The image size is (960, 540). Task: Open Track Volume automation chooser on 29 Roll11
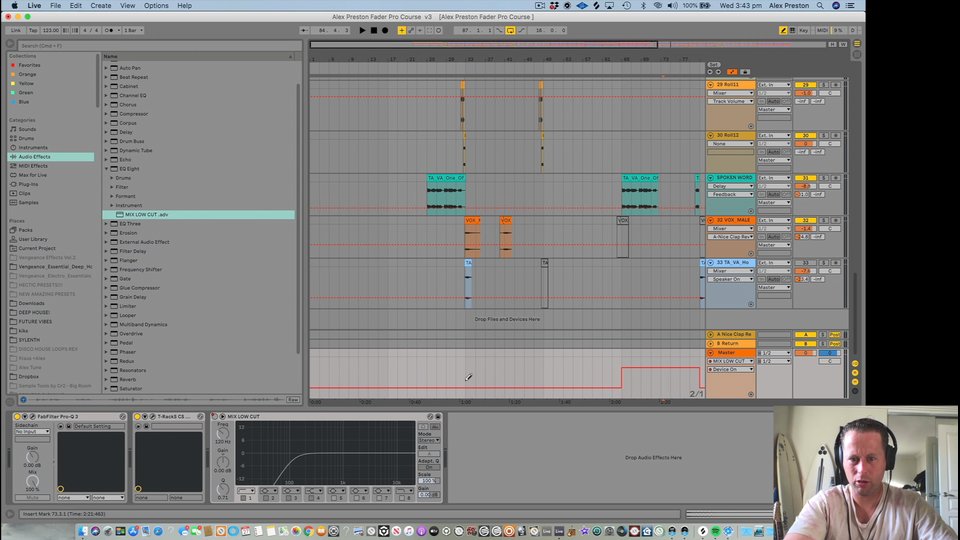click(731, 101)
